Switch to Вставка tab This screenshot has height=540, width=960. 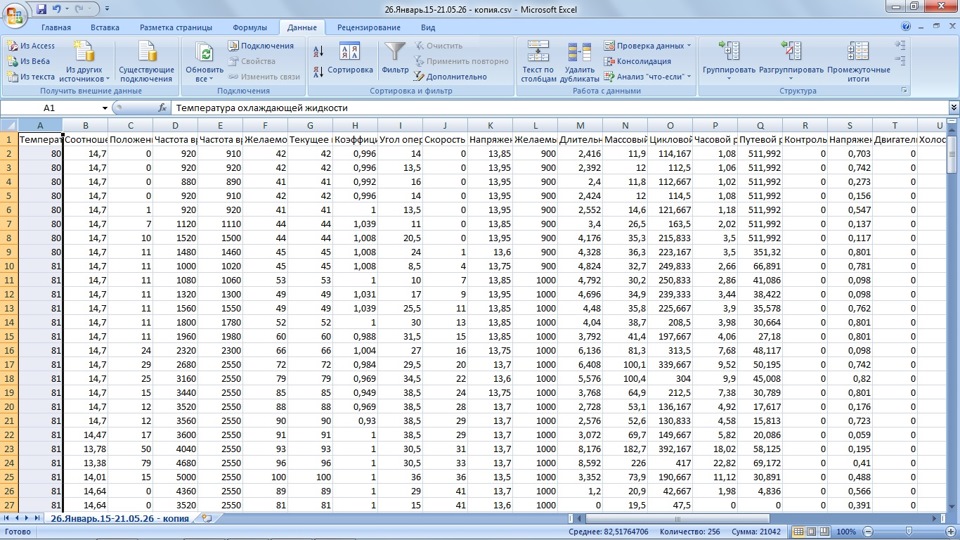[105, 28]
